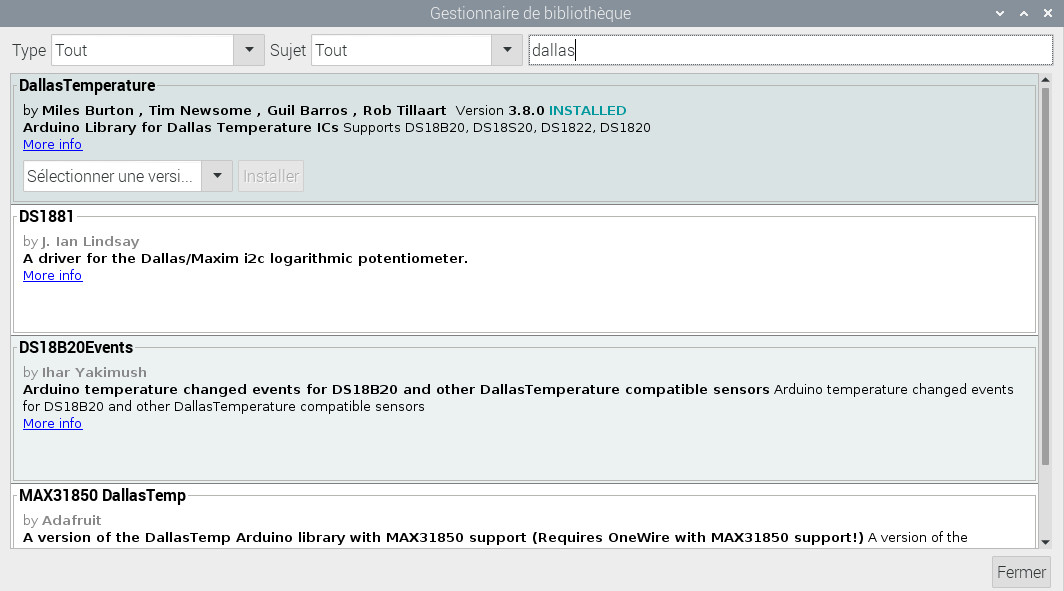Open the Sujet filter dropdown
1064x591 pixels.
[507, 50]
